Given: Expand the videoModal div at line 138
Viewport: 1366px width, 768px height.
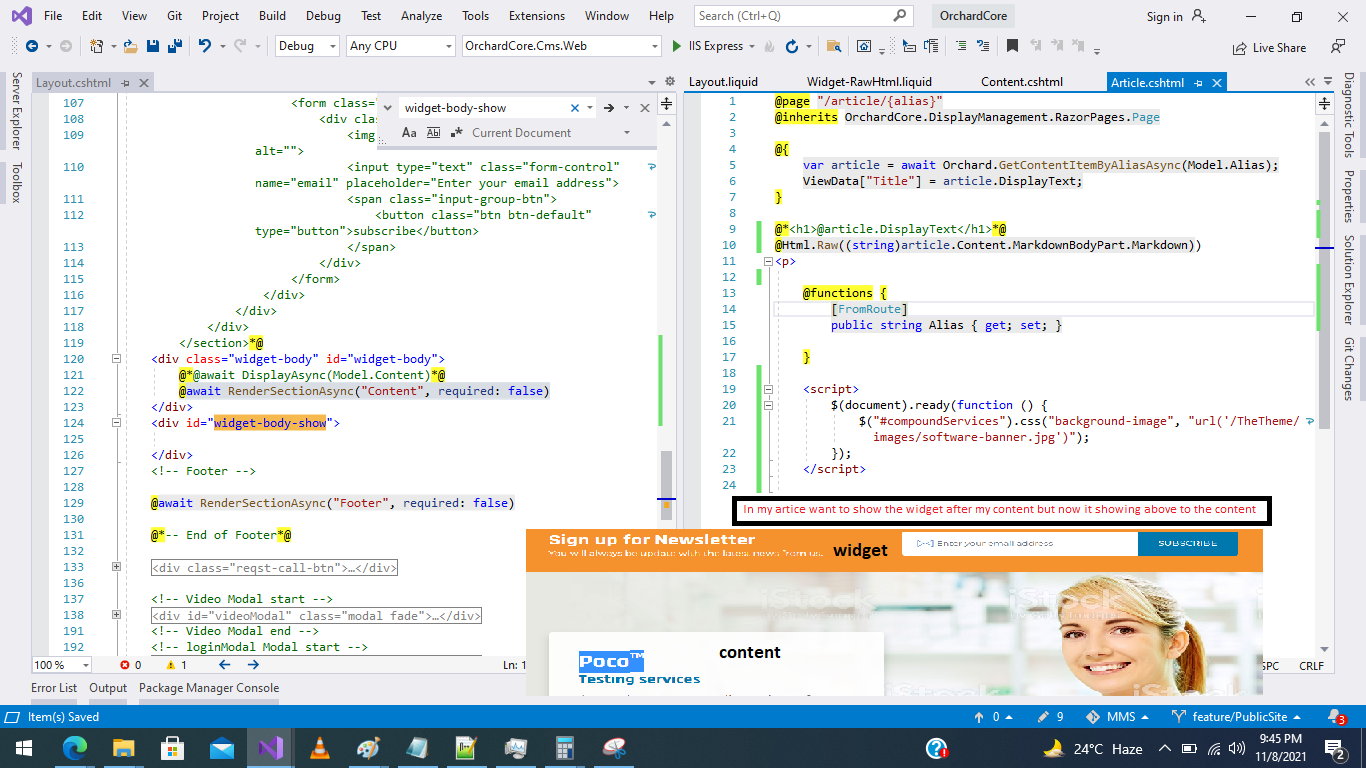Looking at the screenshot, I should [x=116, y=615].
